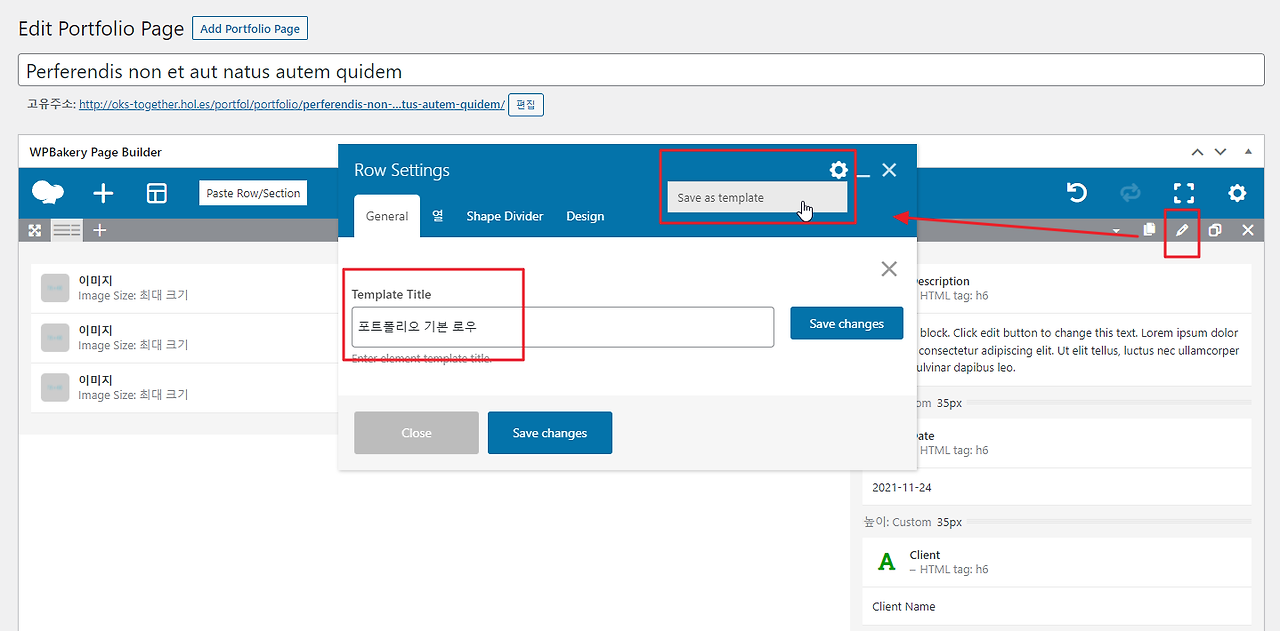Switch to the General tab
This screenshot has height=631, width=1280.
(387, 216)
